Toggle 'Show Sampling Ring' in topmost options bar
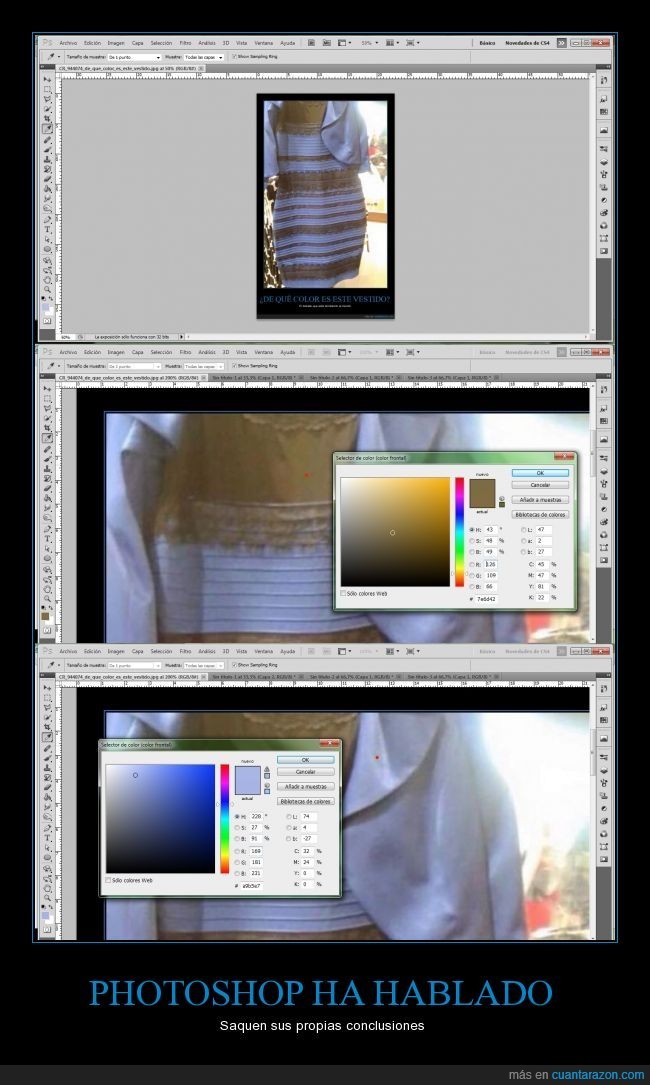650x1085 pixels. (x=233, y=57)
